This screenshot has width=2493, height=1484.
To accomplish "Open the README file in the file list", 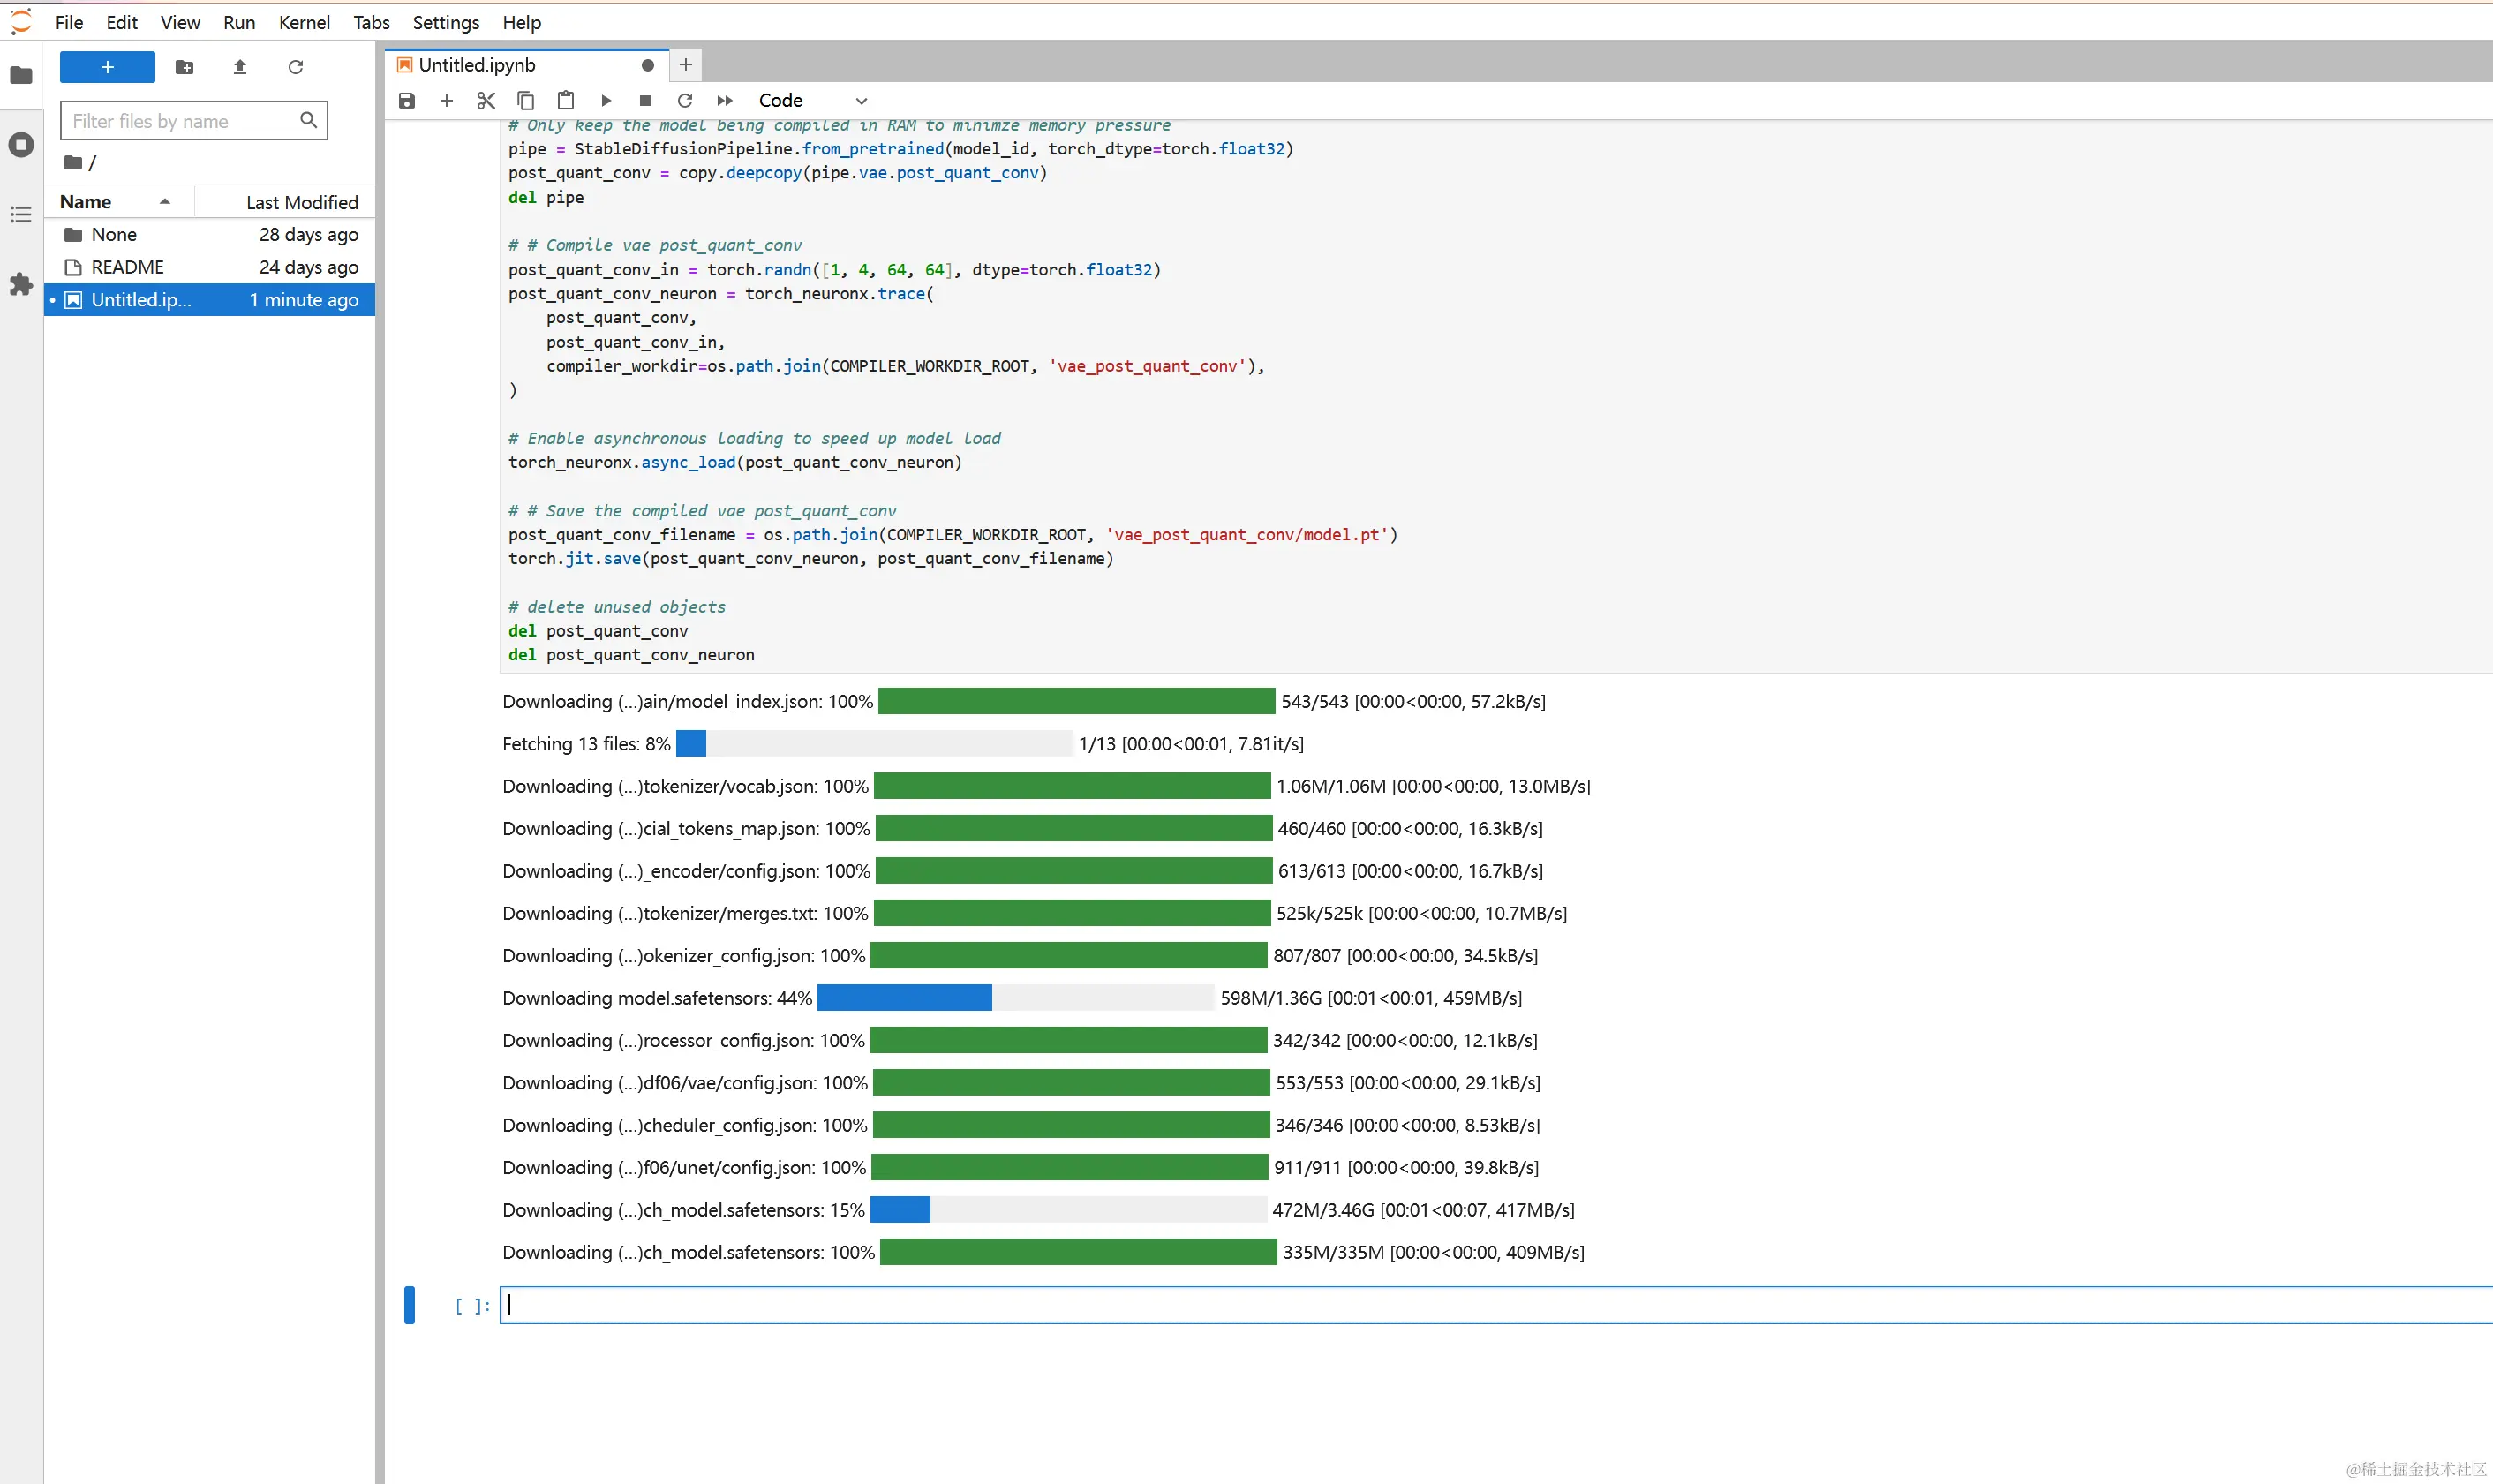I will [127, 267].
